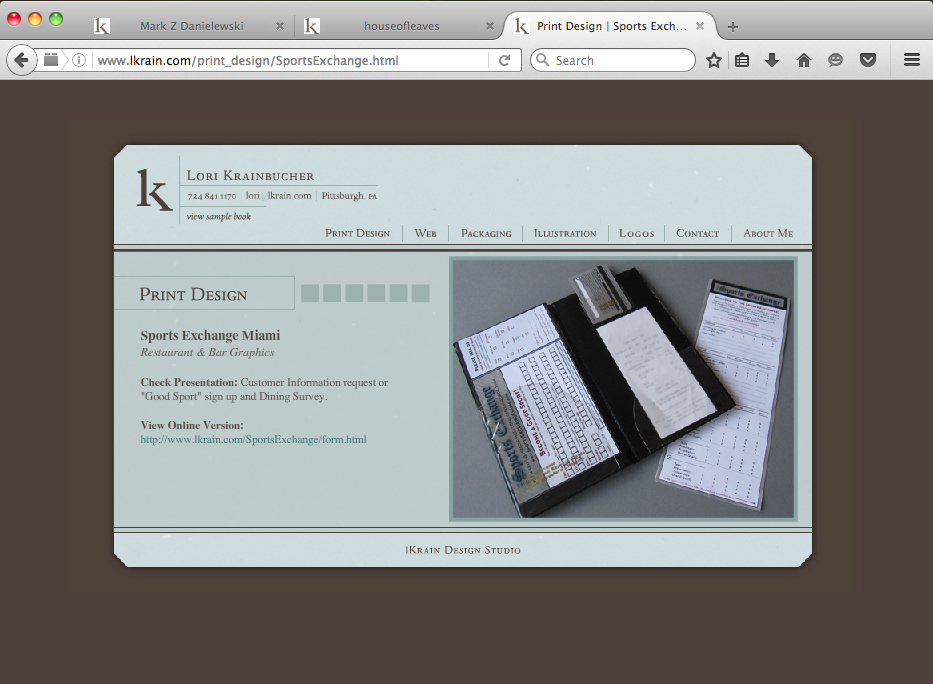Viewport: 933px width, 684px height.
Task: Open the bookmarks list icon
Action: (741, 60)
